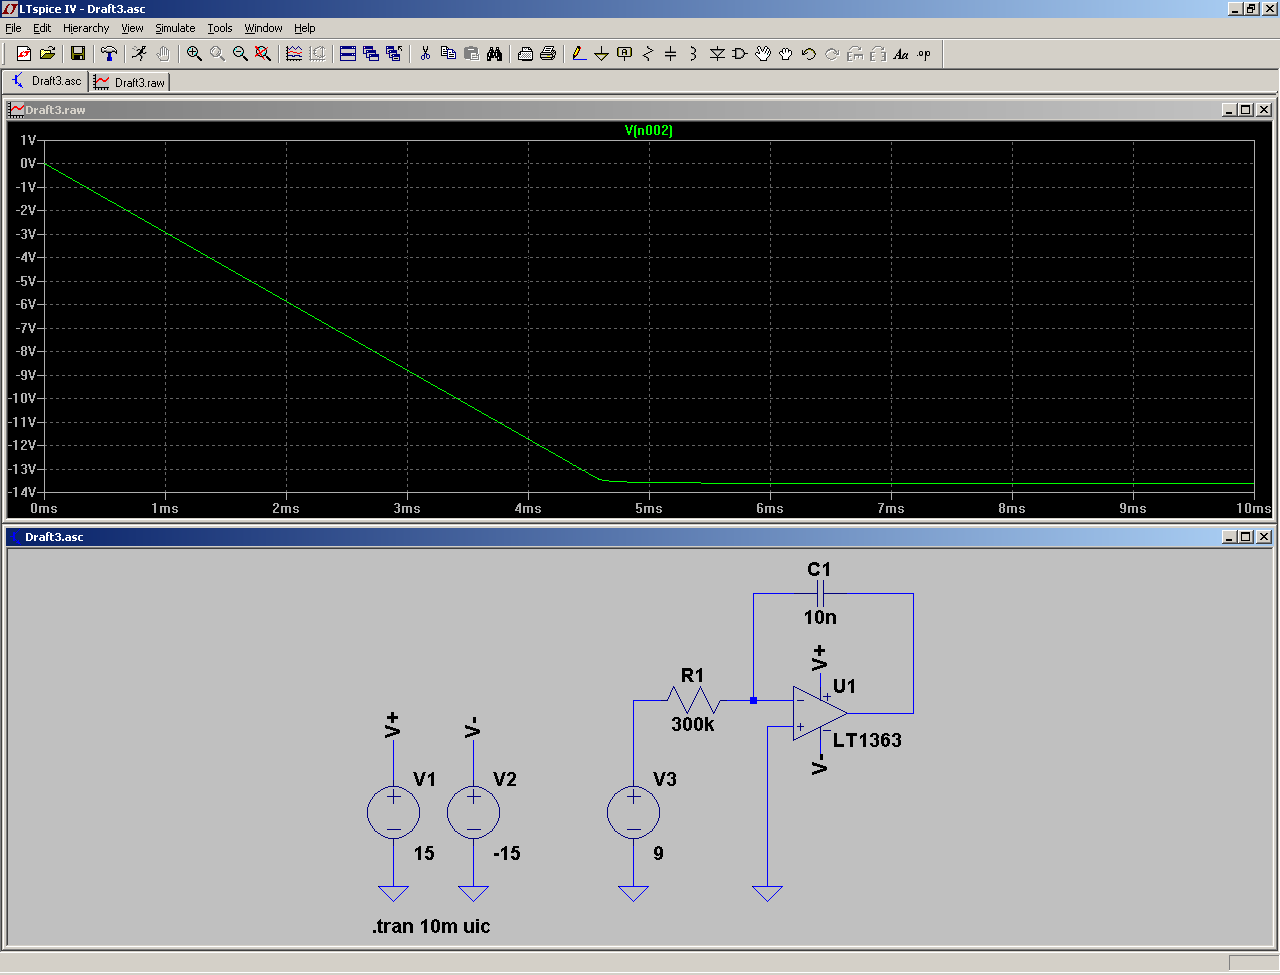Click the Close All Windows icon
Screen dimensions: 1280x975
pyautogui.click(x=394, y=54)
